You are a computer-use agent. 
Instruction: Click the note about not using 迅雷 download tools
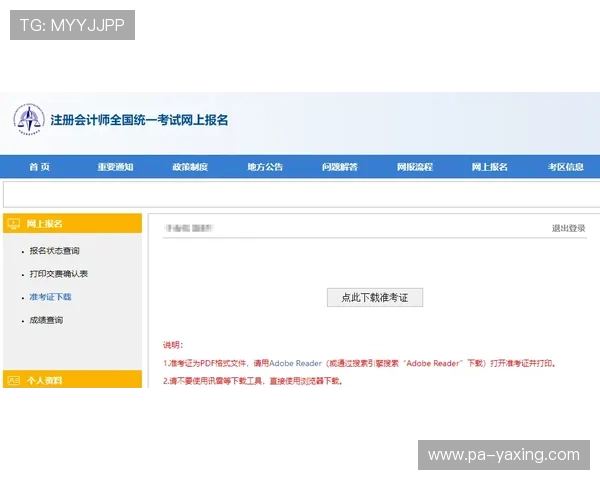click(253, 381)
